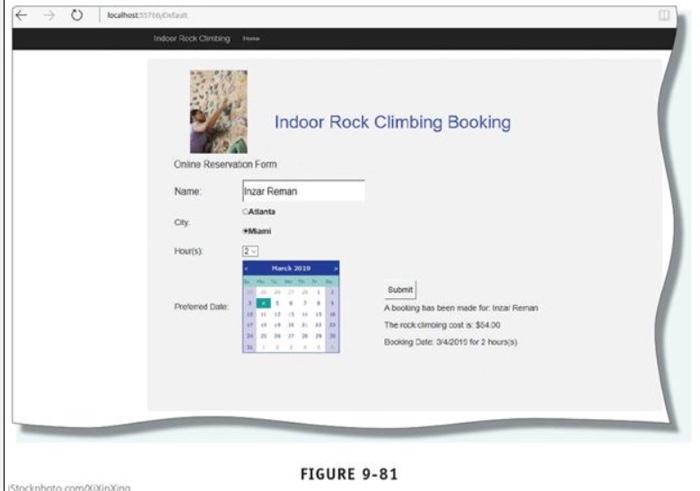This screenshot has height=491, width=700.
Task: Go to previous month in calendar
Action: coord(246,268)
